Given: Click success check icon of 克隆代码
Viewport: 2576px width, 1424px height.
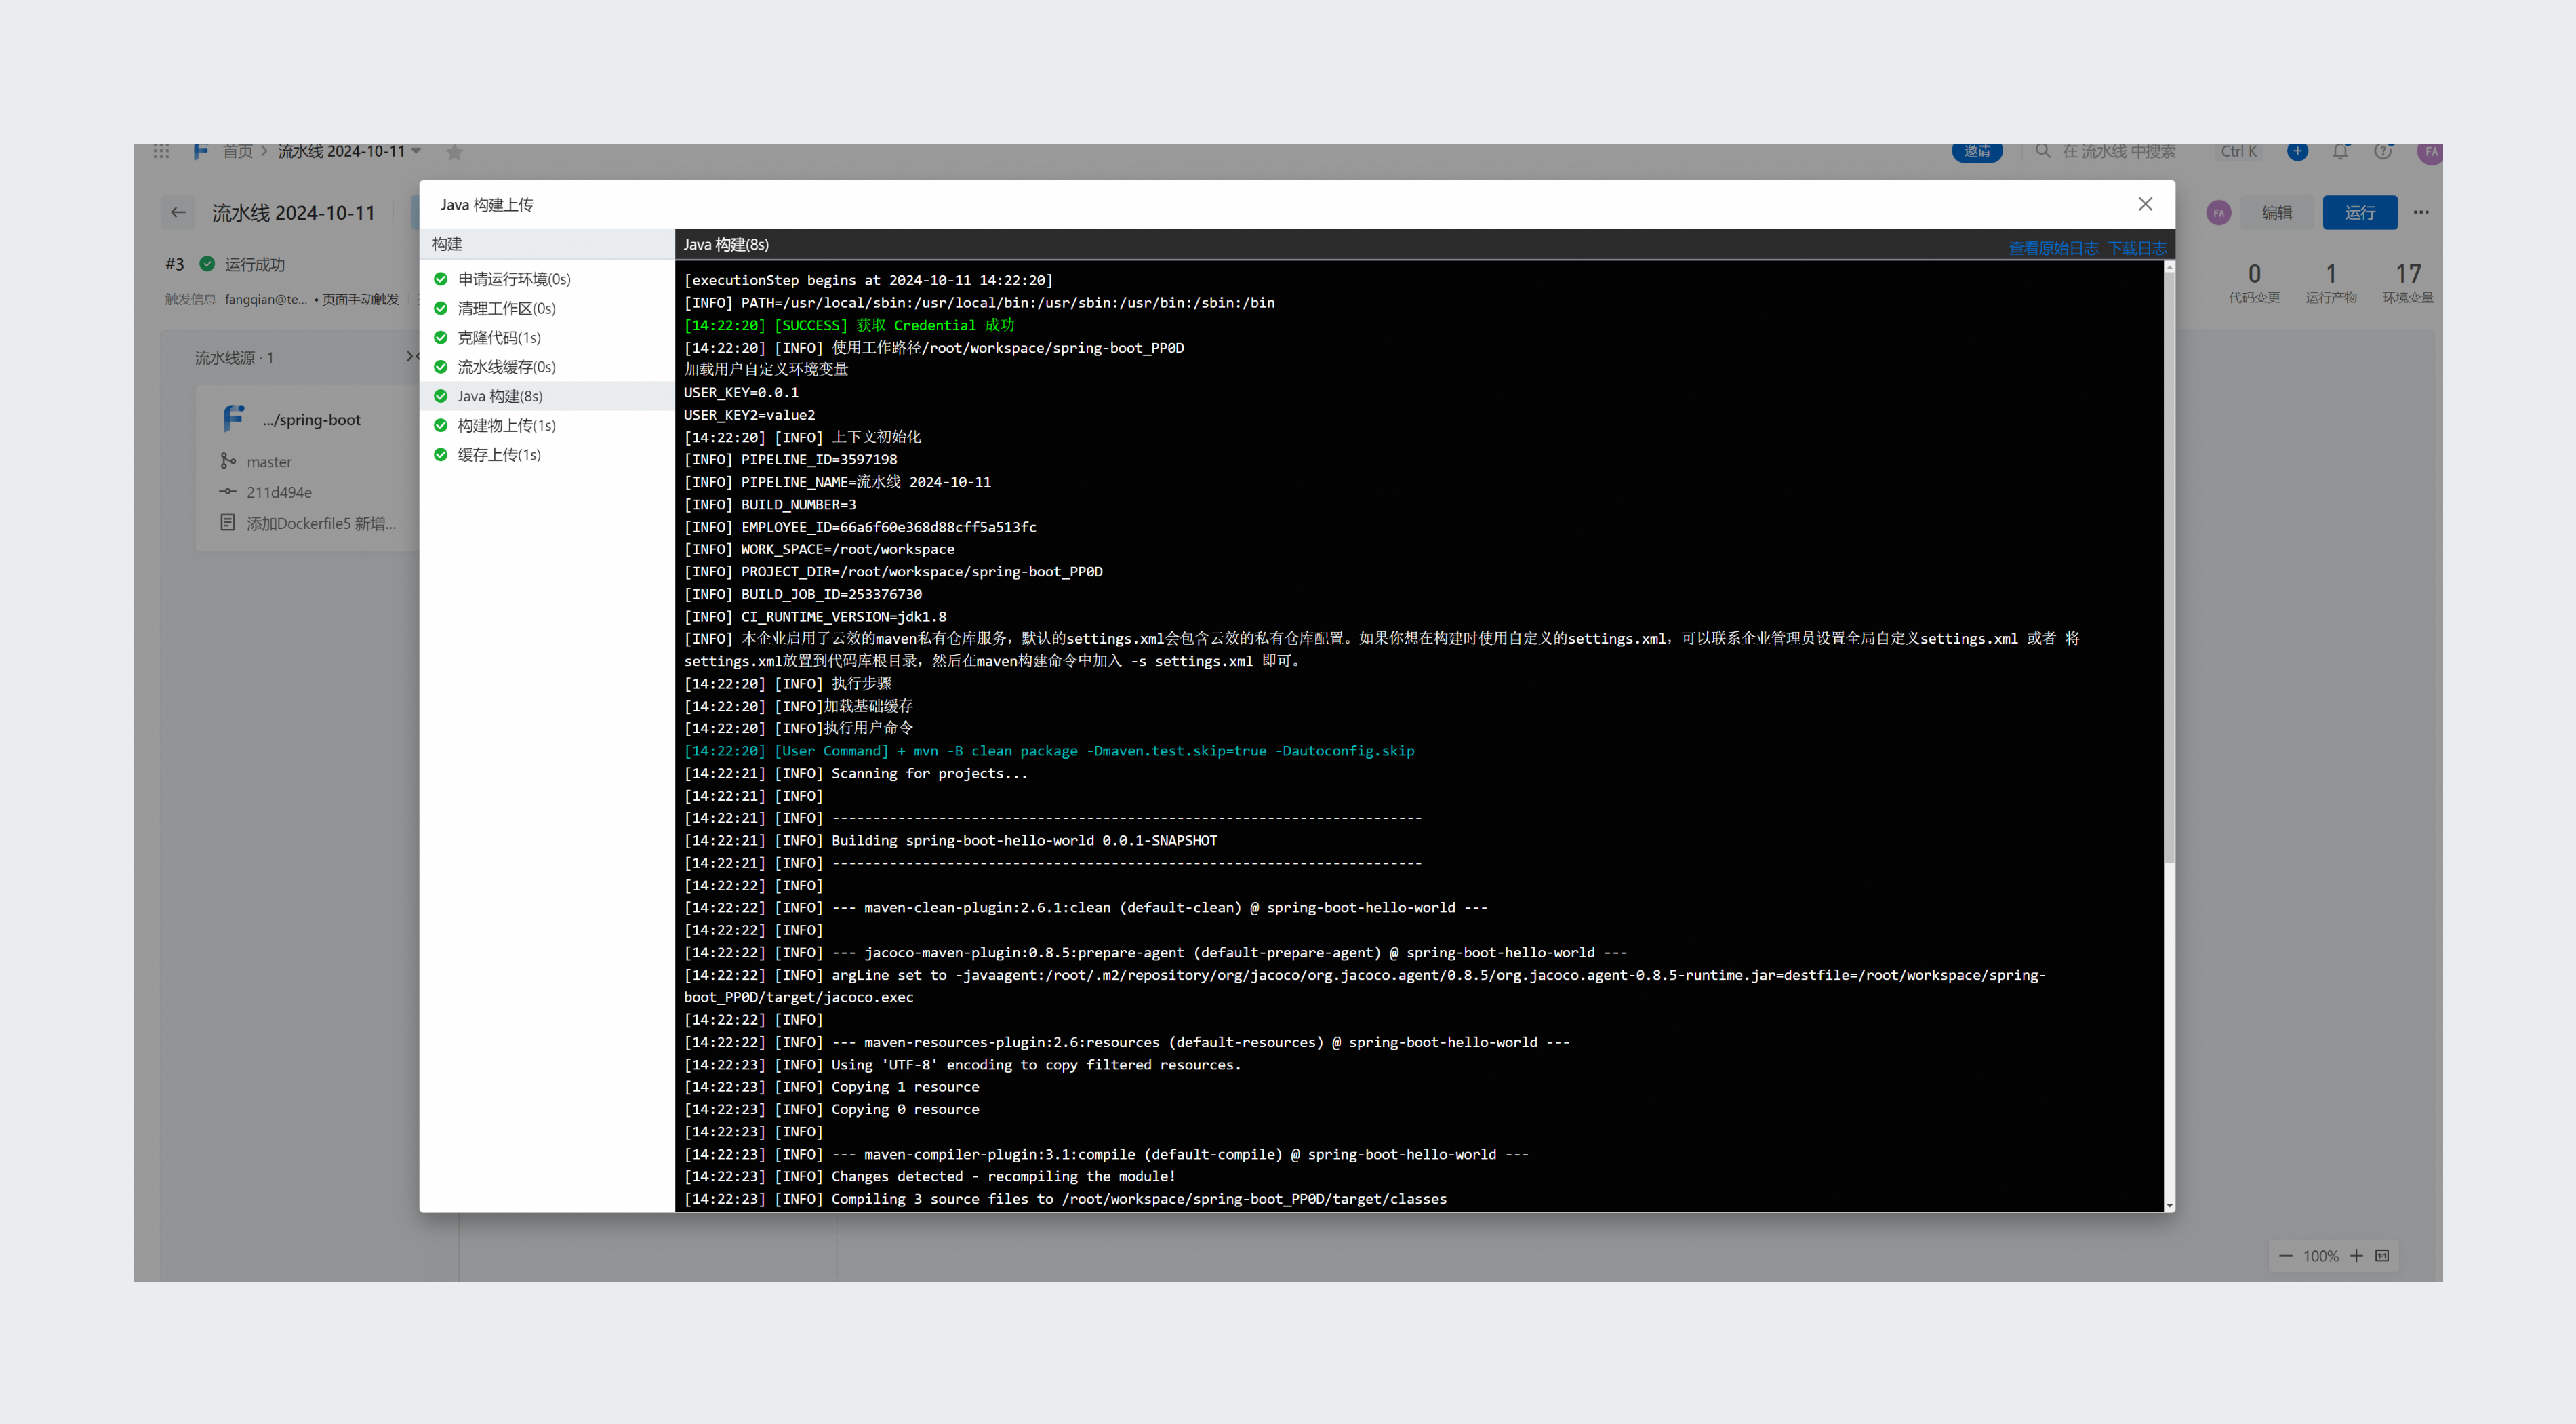Looking at the screenshot, I should (440, 337).
